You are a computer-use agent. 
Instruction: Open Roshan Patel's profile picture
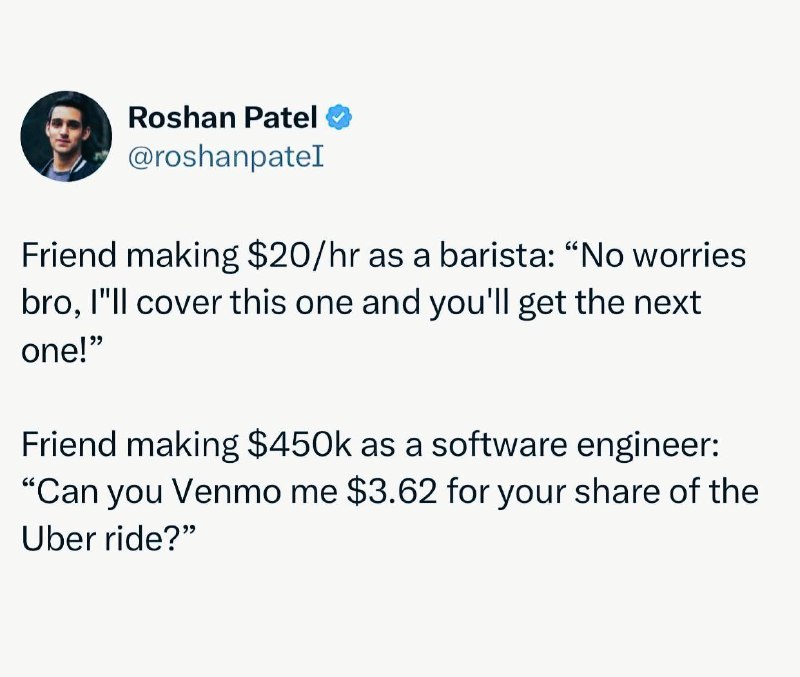[66, 136]
